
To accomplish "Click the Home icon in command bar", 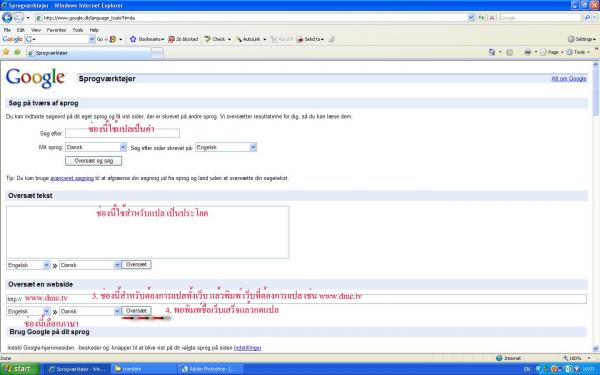I will 492,52.
